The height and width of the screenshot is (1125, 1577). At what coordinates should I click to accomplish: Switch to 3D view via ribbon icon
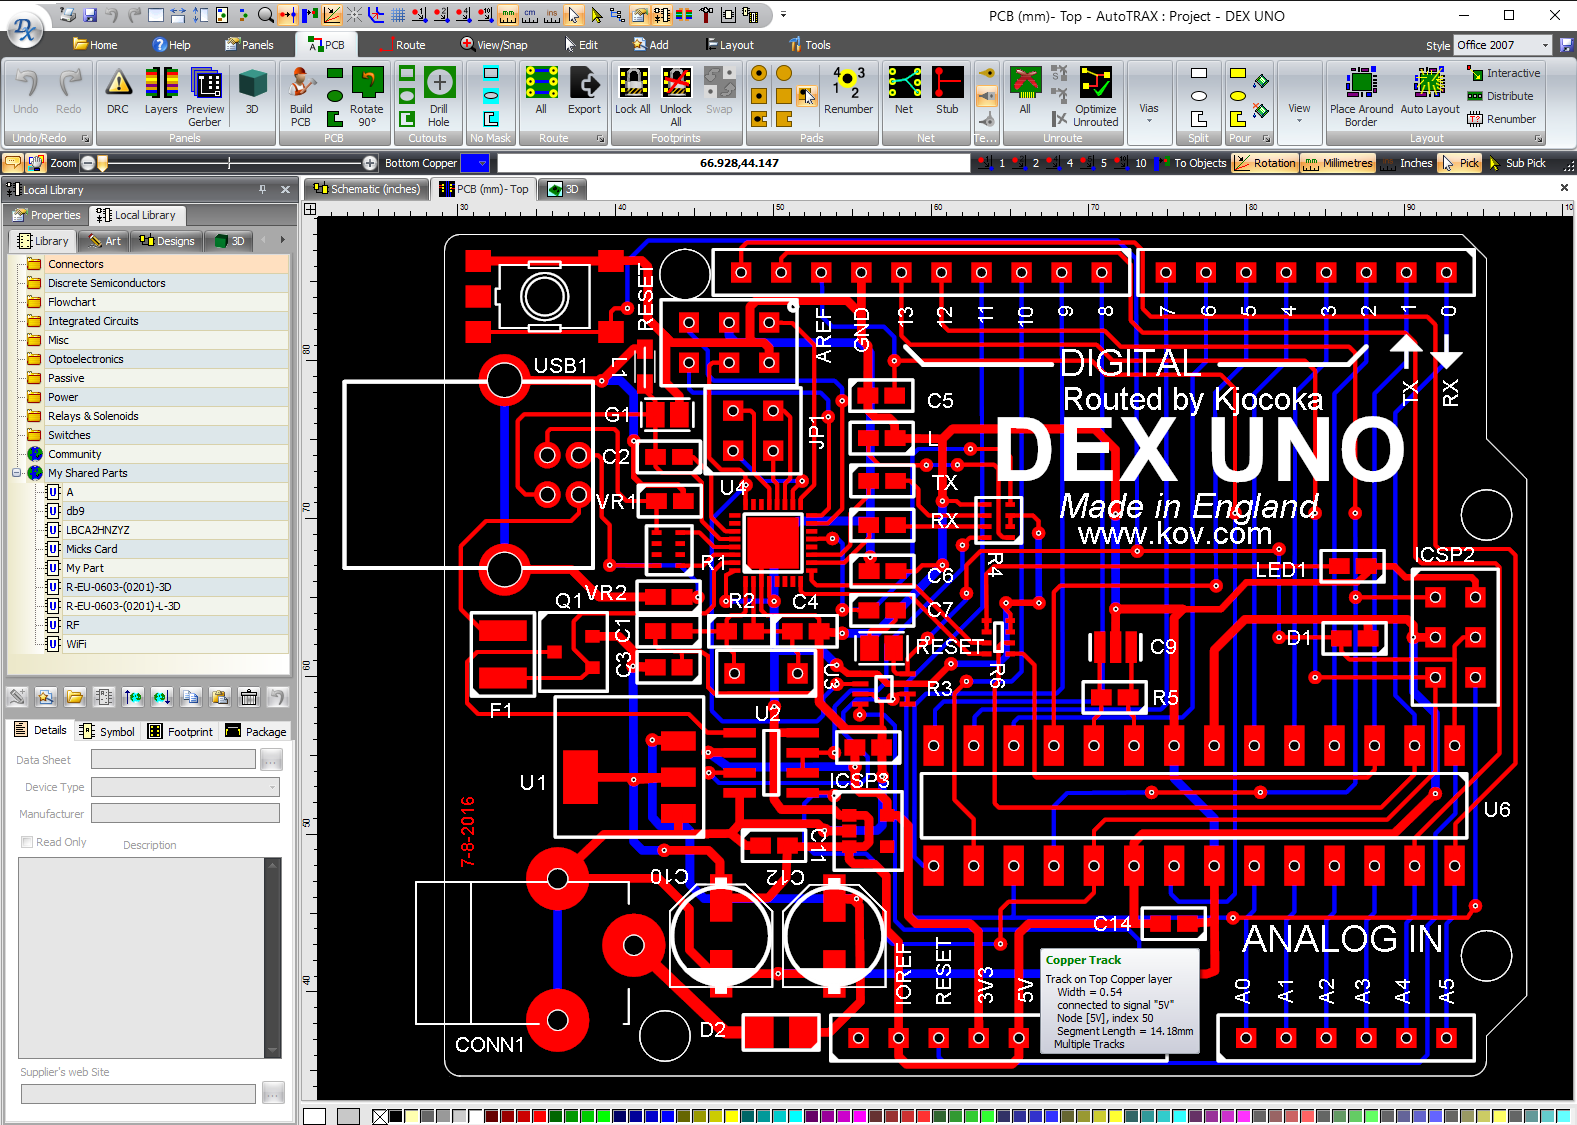[x=252, y=92]
